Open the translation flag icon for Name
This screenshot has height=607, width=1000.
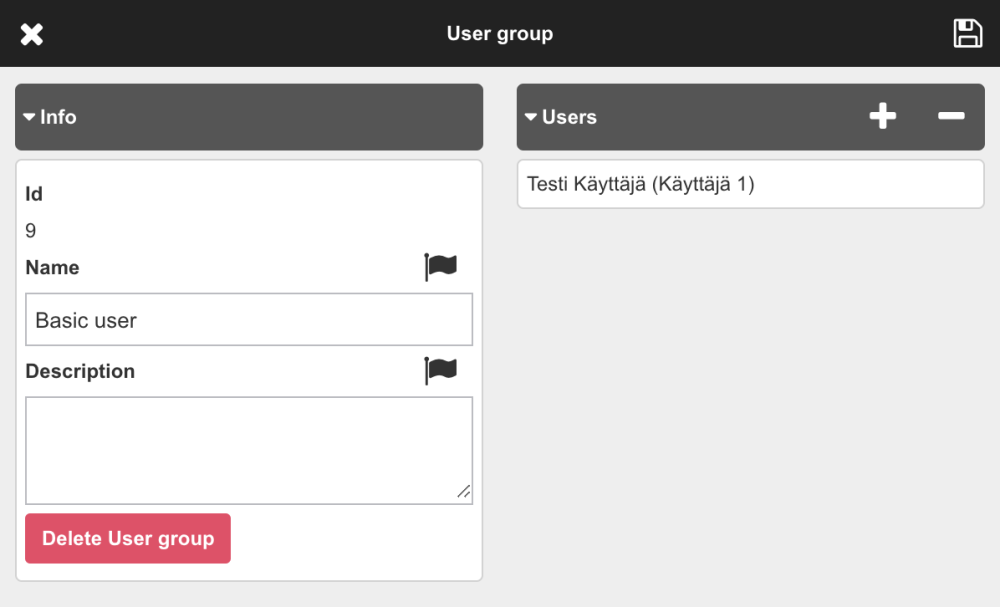pos(440,267)
